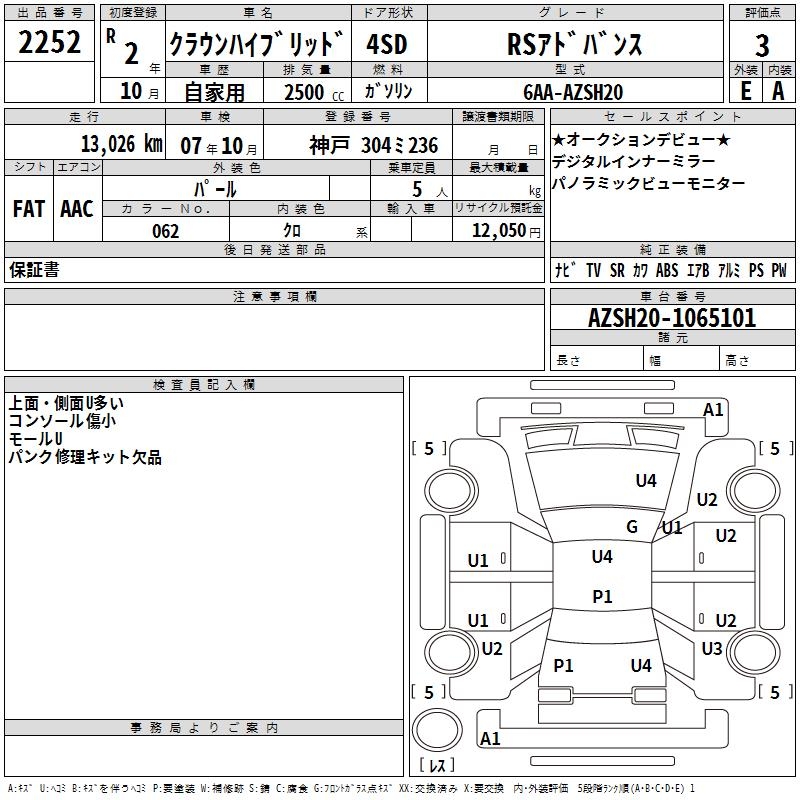Click the U4 mark on the trunk lid
Image resolution: width=800 pixels, height=800 pixels.
pyautogui.click(x=641, y=665)
